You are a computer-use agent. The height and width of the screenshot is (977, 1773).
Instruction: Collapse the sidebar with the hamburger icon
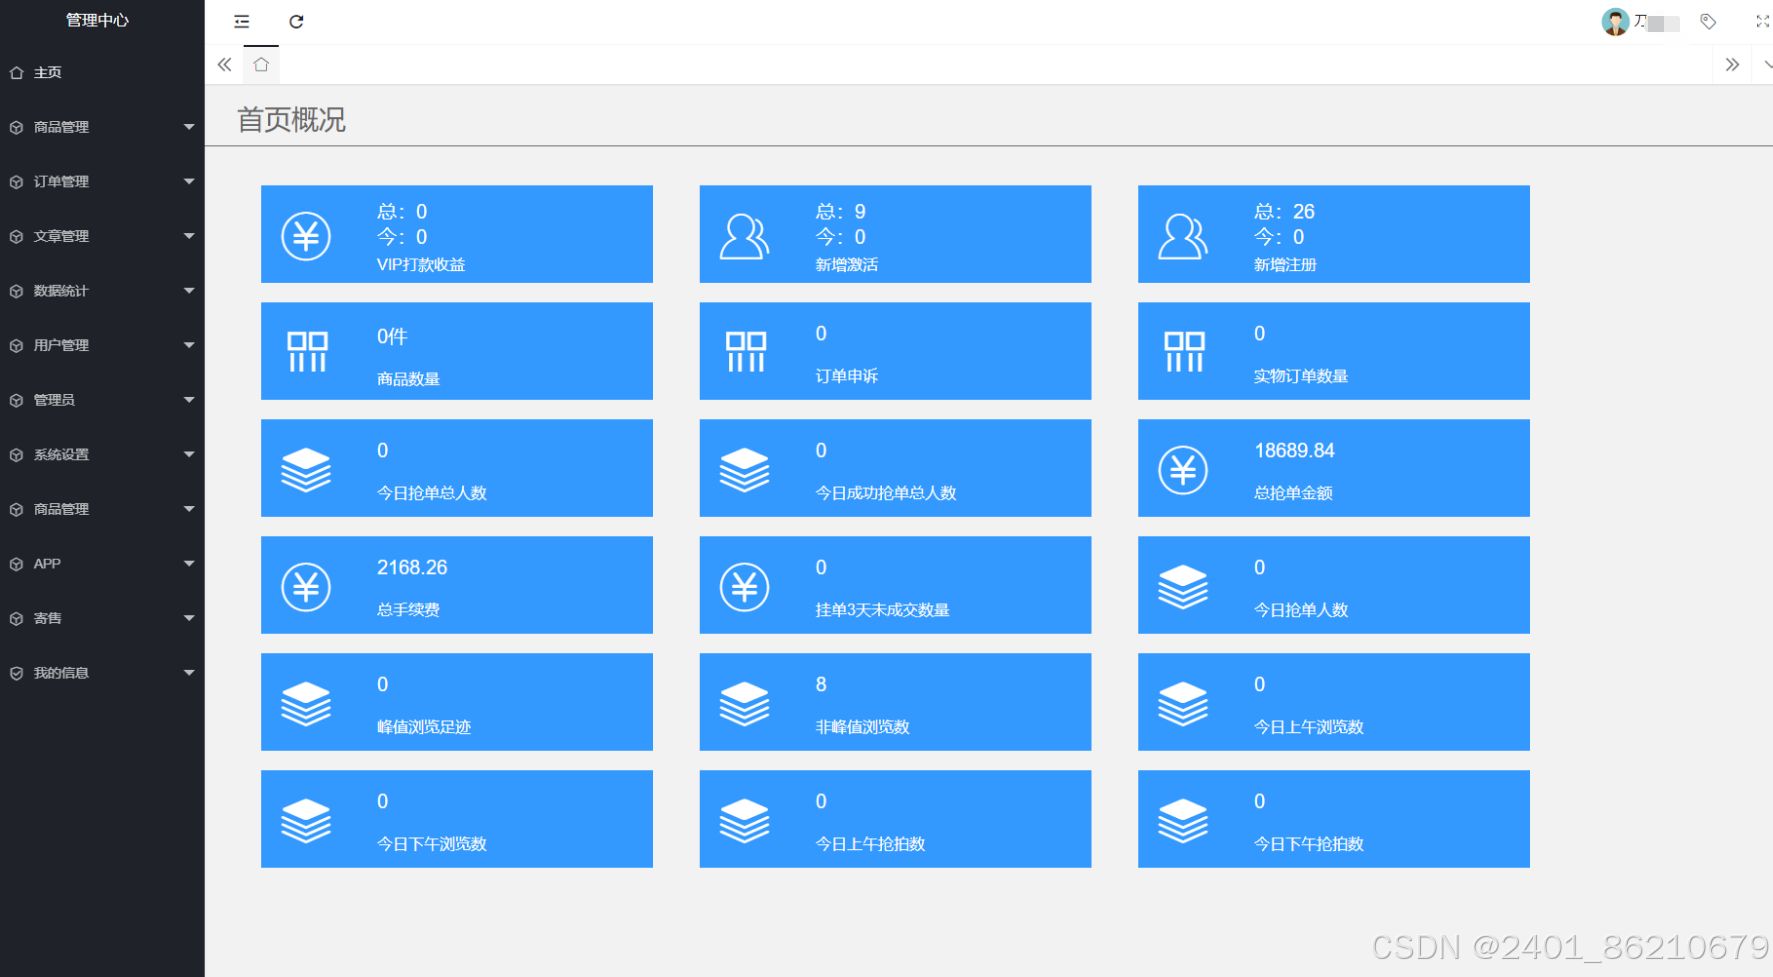[x=240, y=21]
